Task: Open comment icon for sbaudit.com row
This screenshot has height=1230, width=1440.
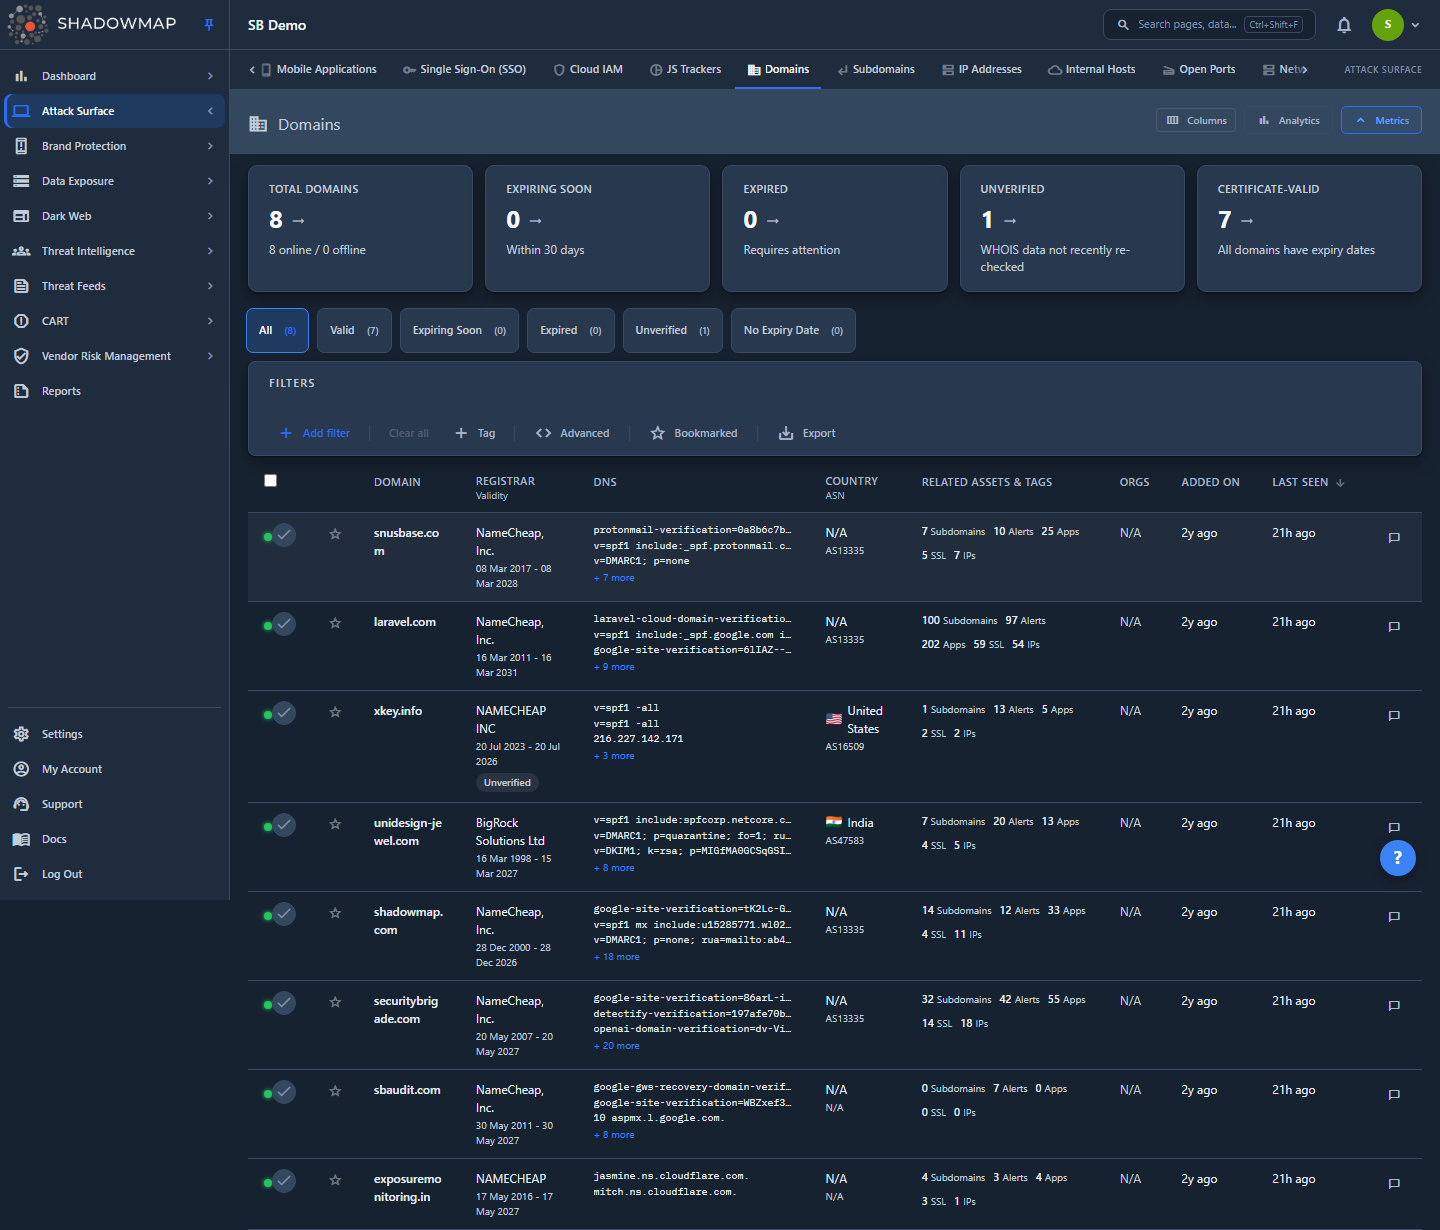Action: point(1394,1095)
